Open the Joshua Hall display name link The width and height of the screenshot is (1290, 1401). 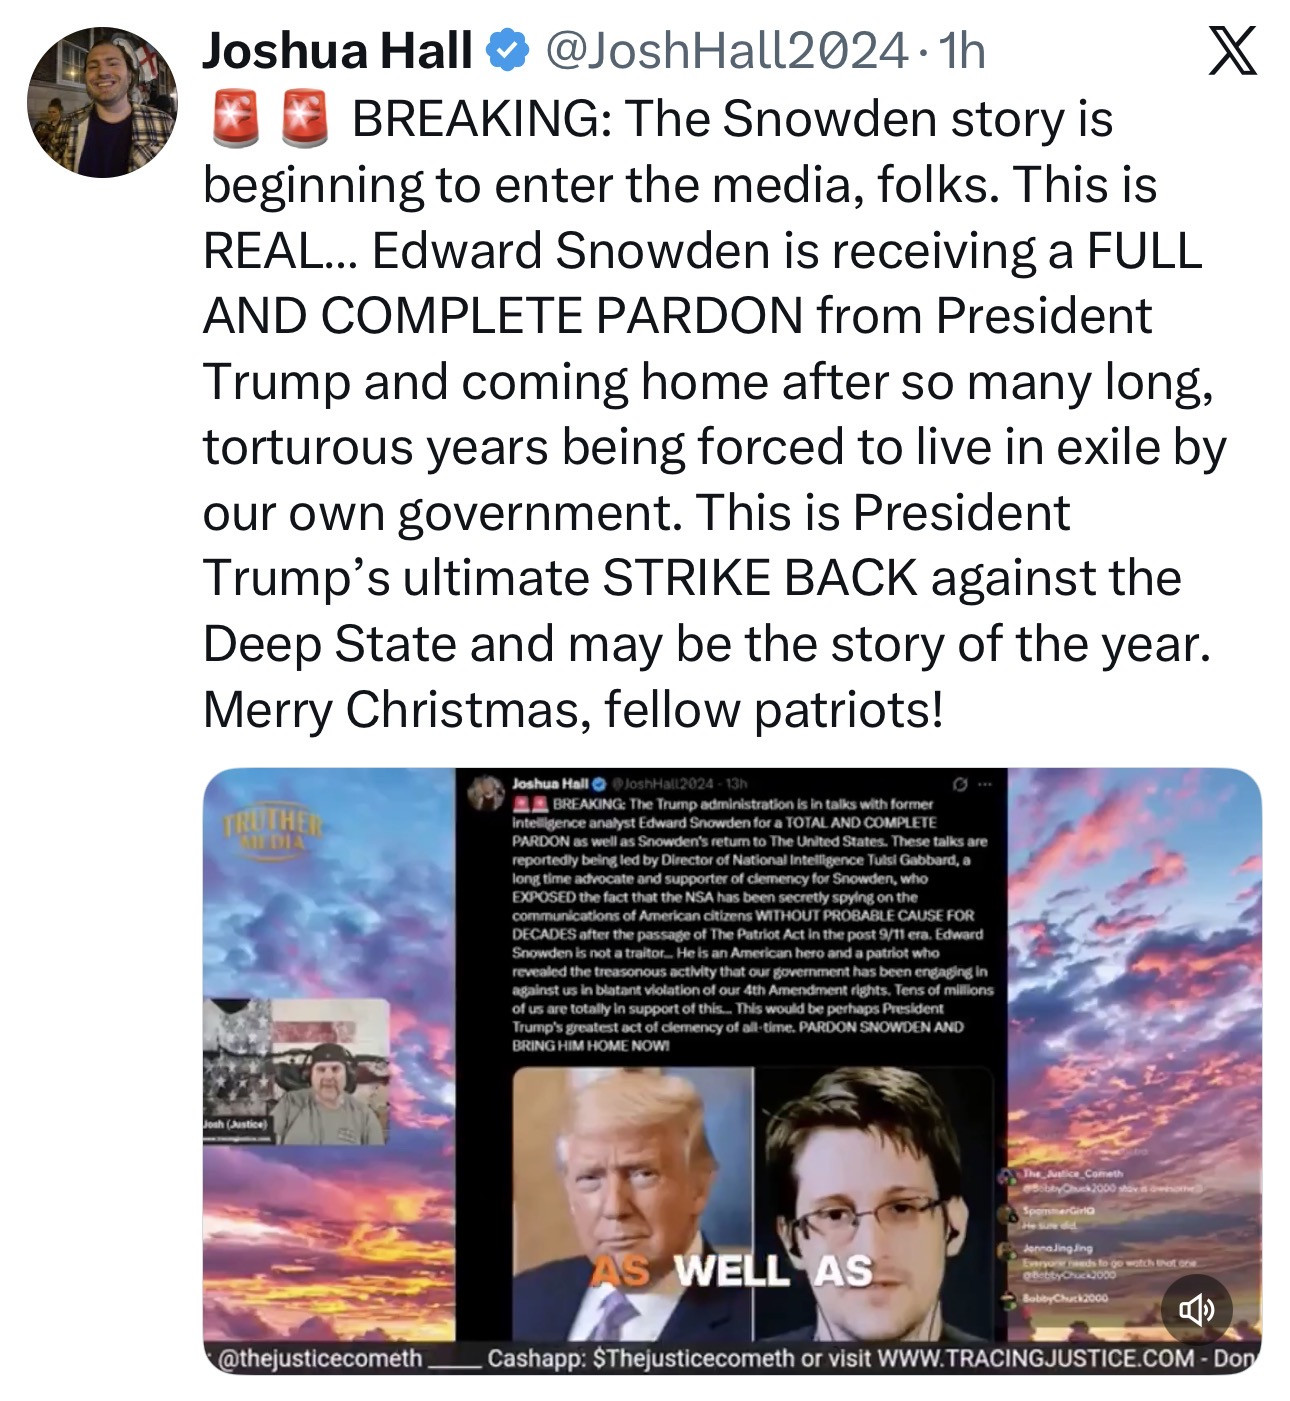pos(337,51)
